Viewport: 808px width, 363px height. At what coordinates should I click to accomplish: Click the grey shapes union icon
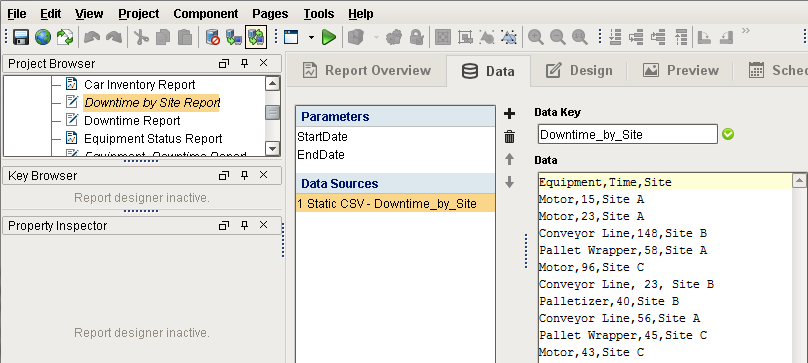click(x=486, y=37)
